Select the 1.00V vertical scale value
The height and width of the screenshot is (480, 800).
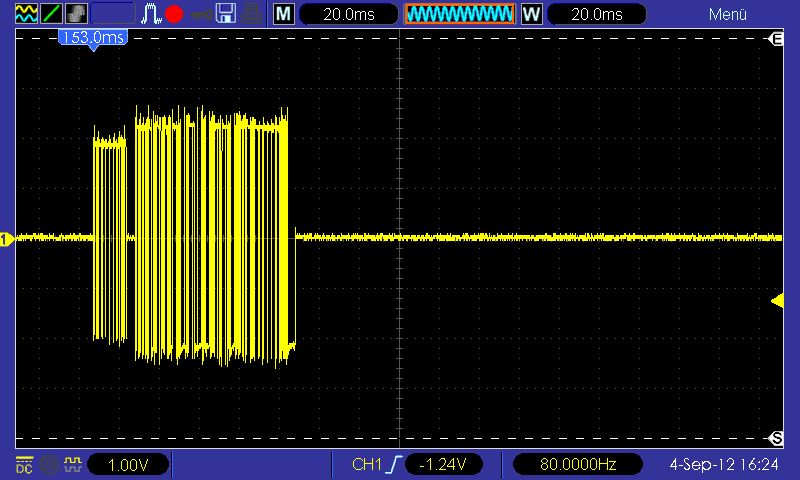[x=128, y=465]
